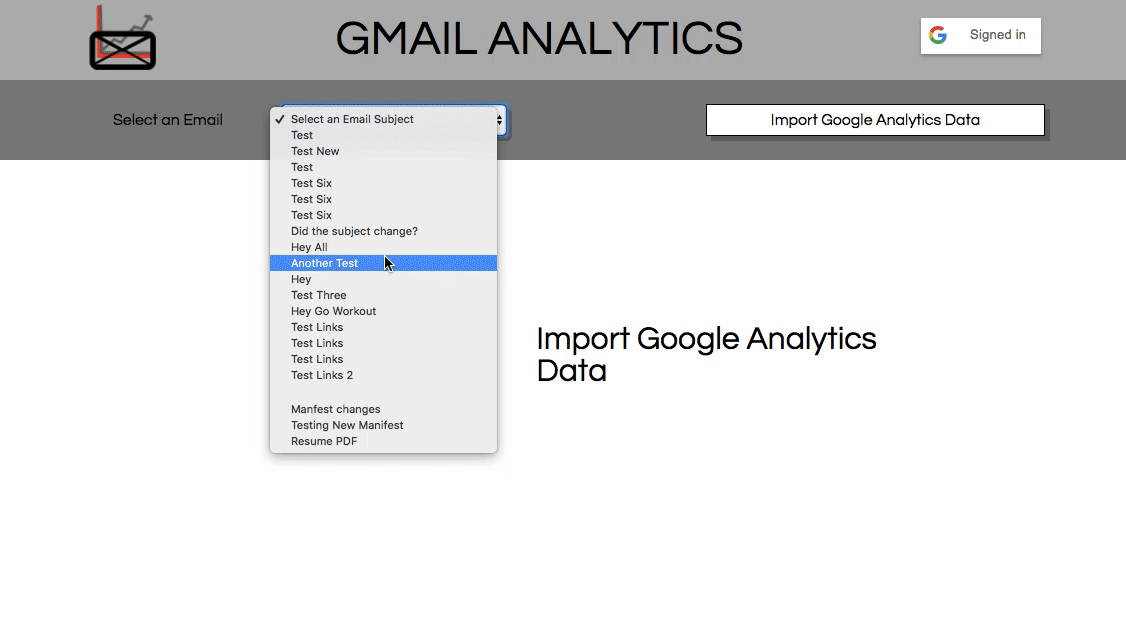Choose Test Three from the email list
Screen dimensions: 1126x622
point(318,295)
